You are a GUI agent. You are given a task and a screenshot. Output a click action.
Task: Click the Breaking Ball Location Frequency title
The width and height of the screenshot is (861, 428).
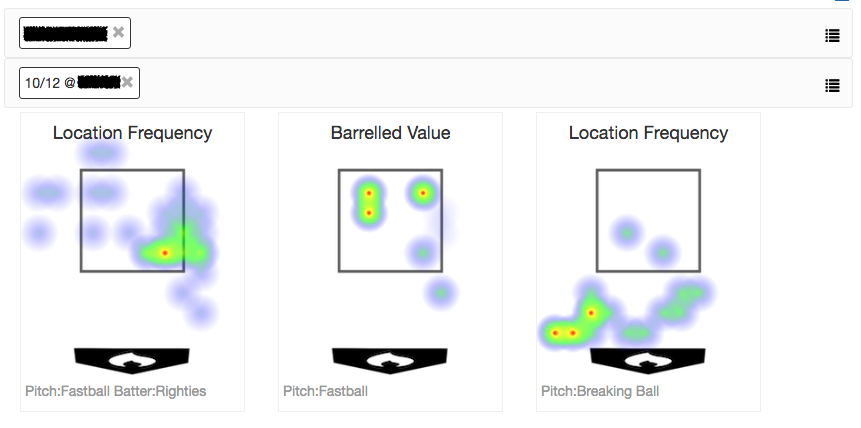point(648,133)
